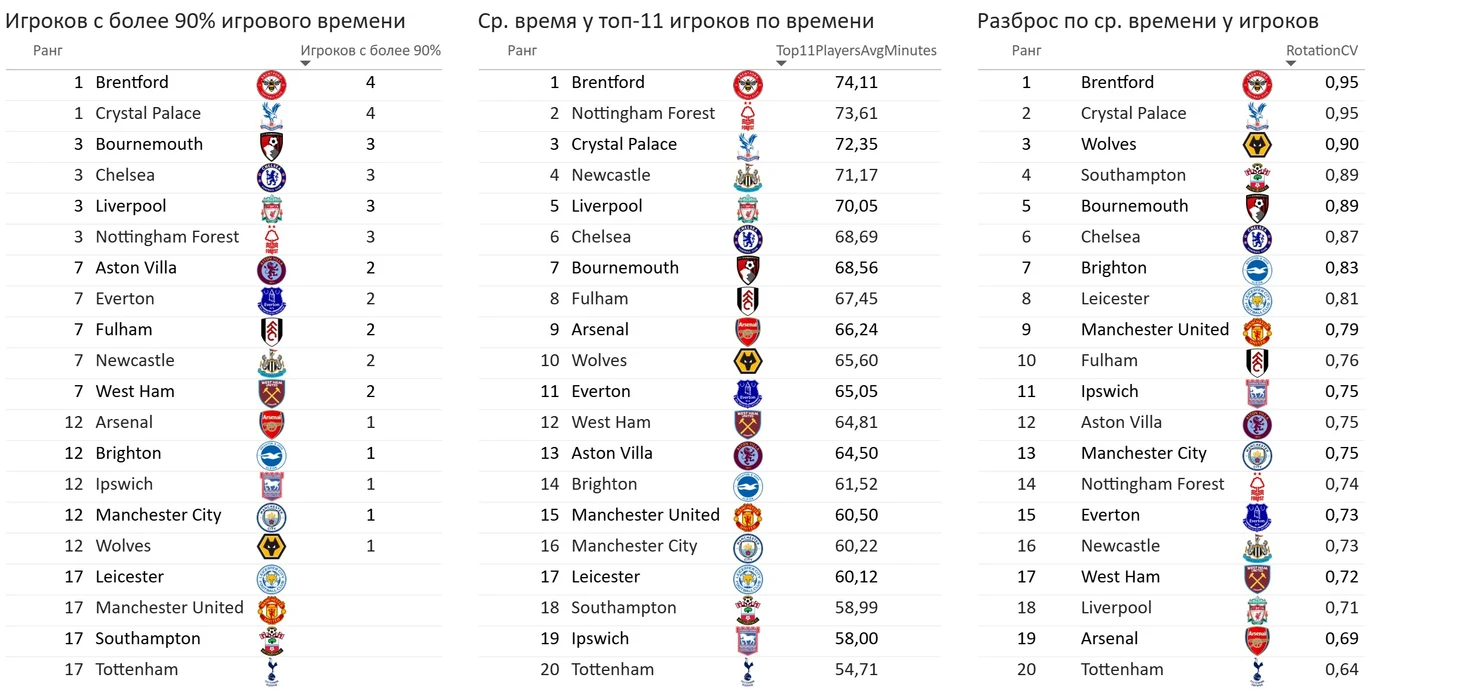This screenshot has height=699, width=1460.
Task: Click Nottingham Forest crest in middle table
Action: click(x=748, y=115)
